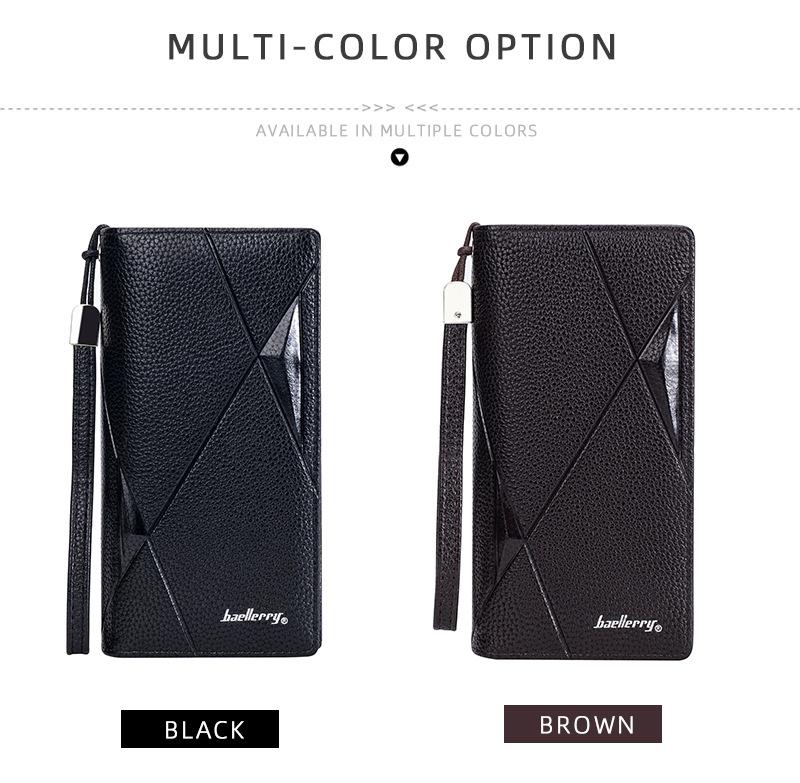Click the Available in Multiple Colors subtitle

pos(396,131)
